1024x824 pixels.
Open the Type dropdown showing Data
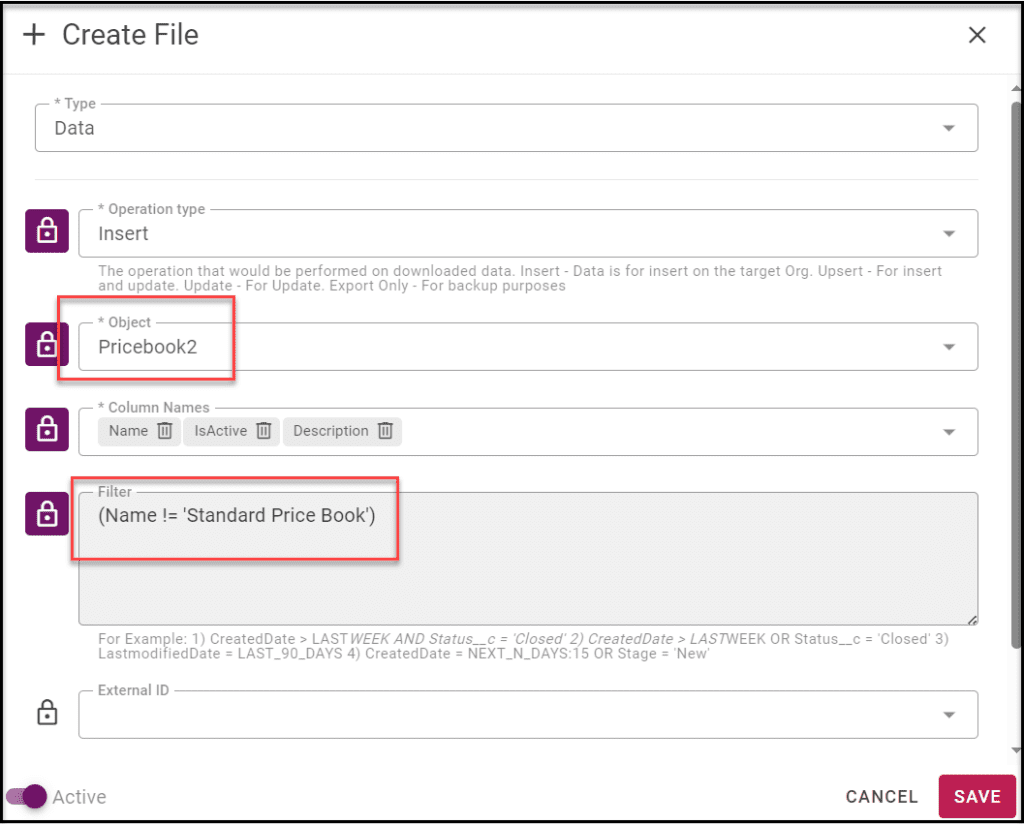point(506,128)
